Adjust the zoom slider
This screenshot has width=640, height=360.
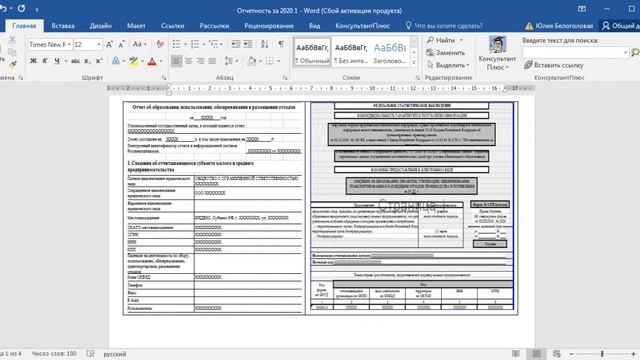tap(602, 354)
